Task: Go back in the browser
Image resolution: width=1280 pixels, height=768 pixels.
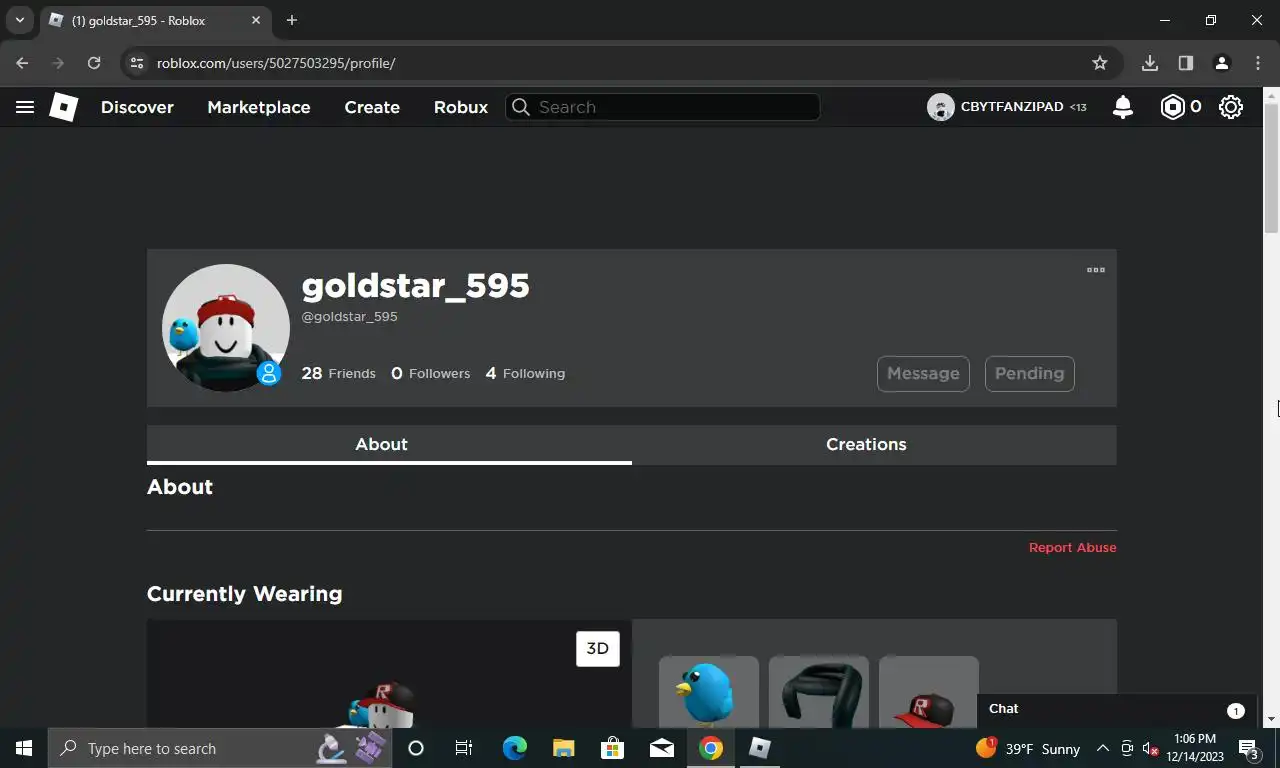Action: click(22, 63)
